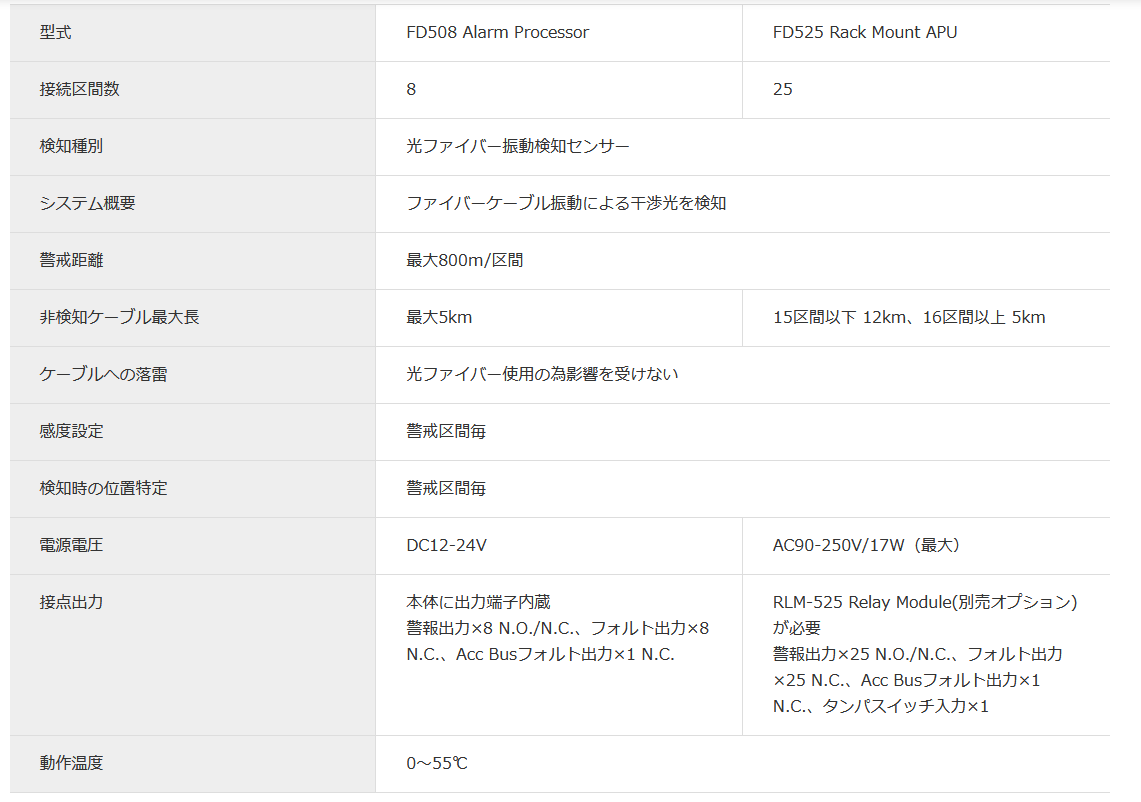Select 警戒区間毎 in the 感度設定 row
Screen dimensions: 1141x802
click(x=446, y=431)
